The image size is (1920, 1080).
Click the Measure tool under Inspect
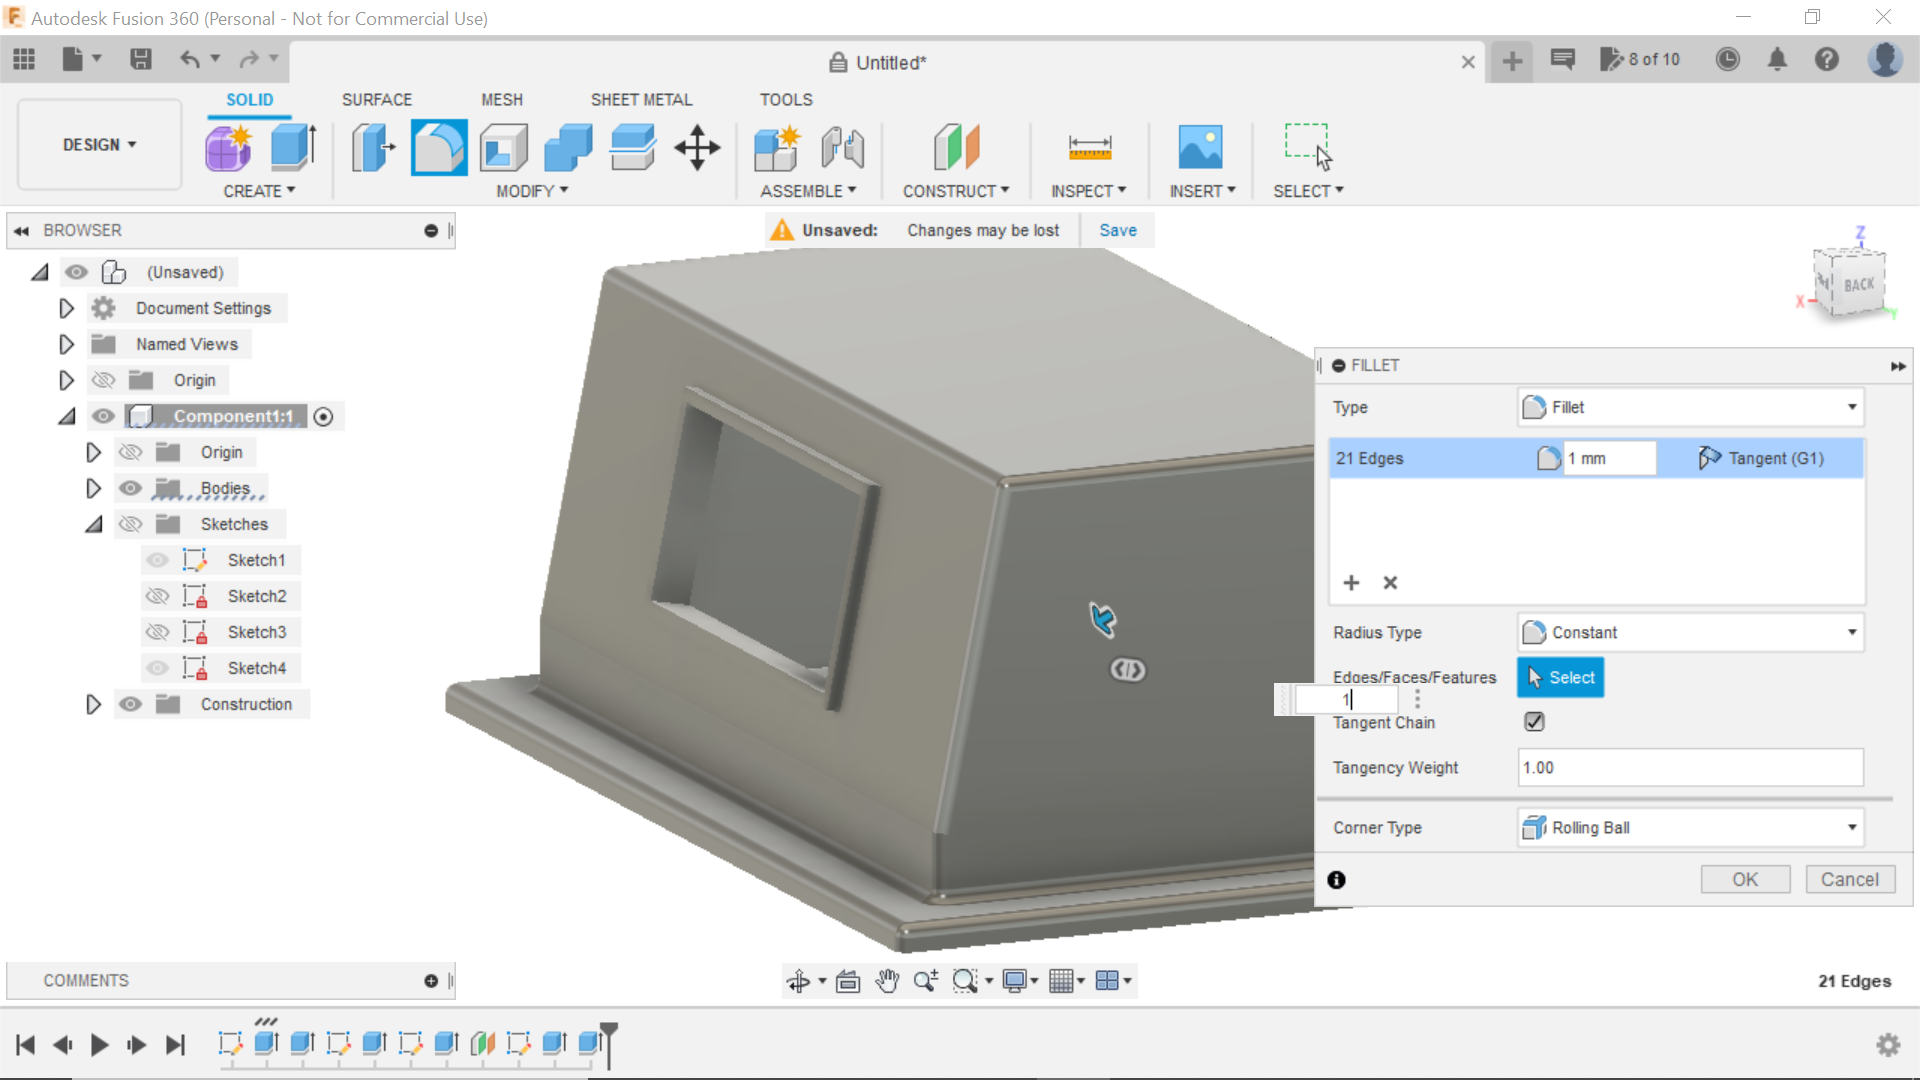click(x=1089, y=147)
